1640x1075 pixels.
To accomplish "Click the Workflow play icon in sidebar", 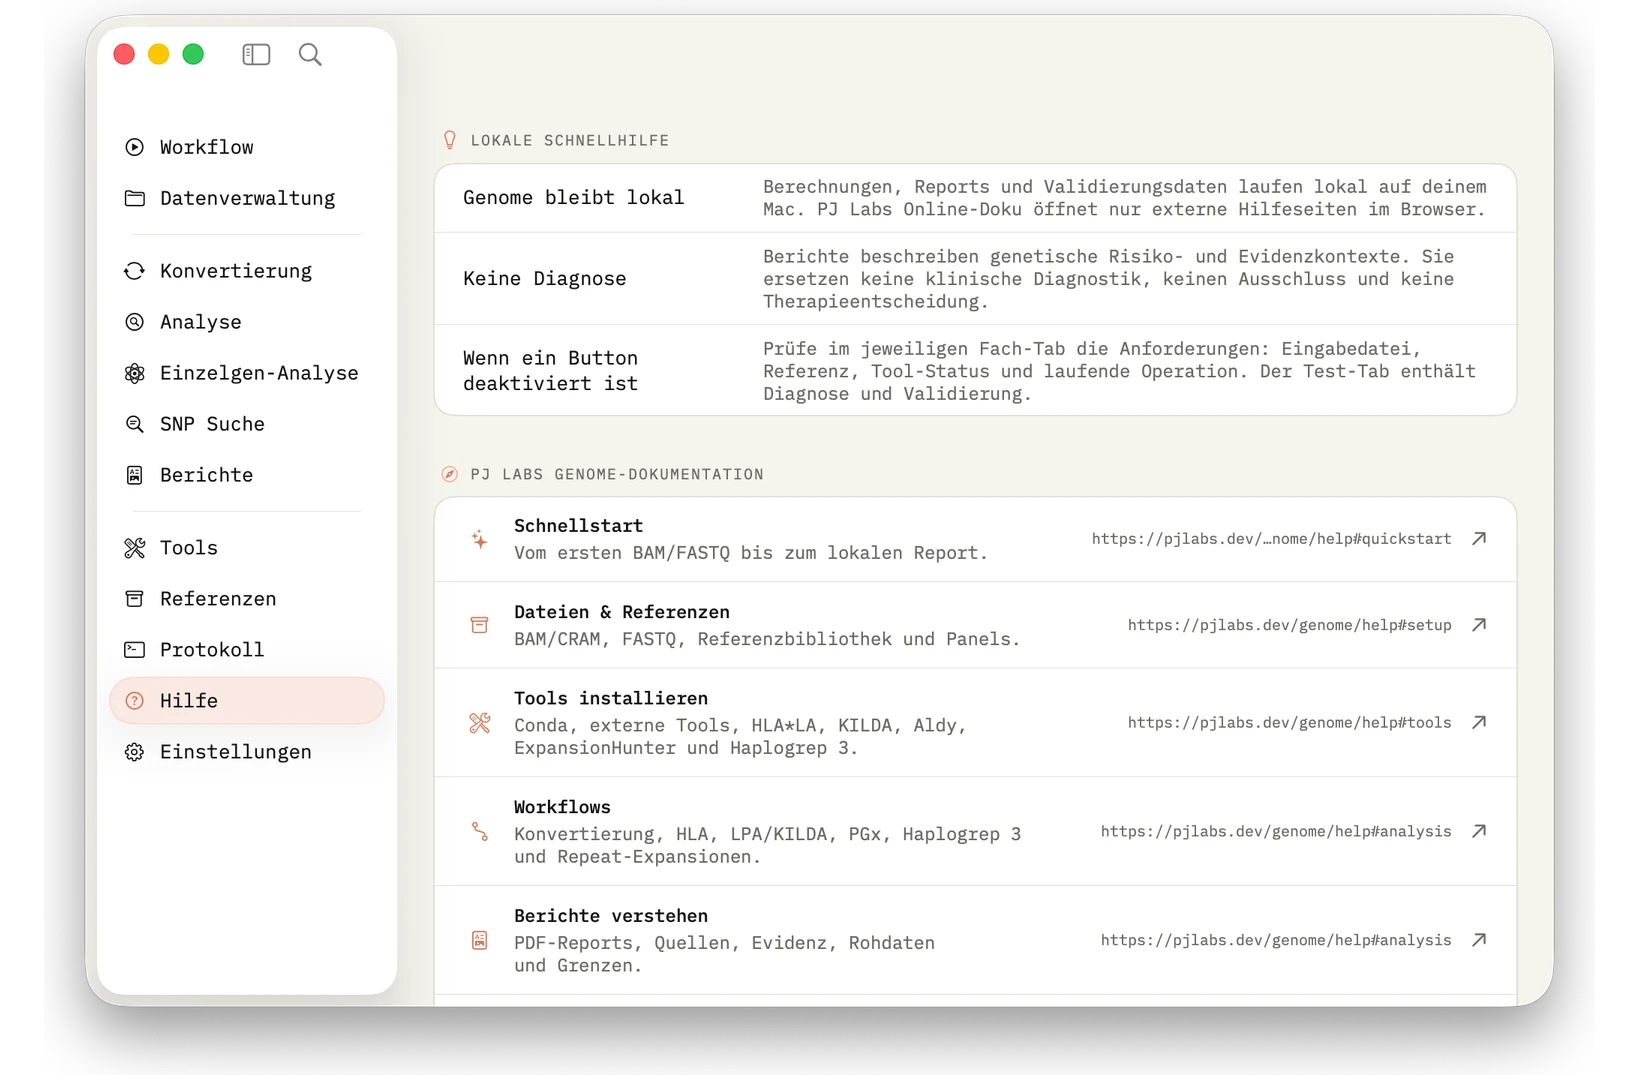I will pos(134,147).
